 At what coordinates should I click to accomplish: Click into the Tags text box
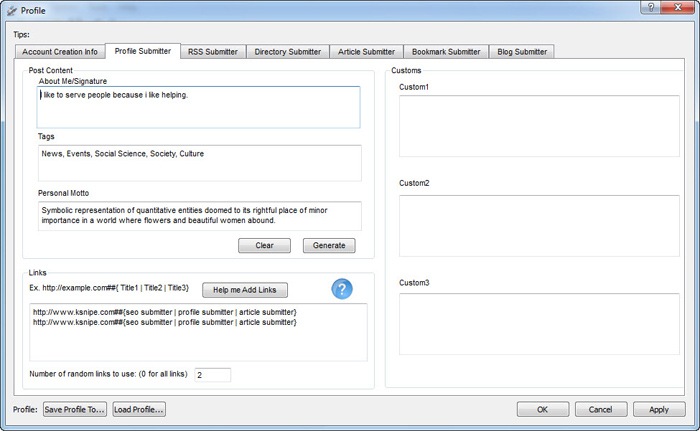pyautogui.click(x=200, y=163)
